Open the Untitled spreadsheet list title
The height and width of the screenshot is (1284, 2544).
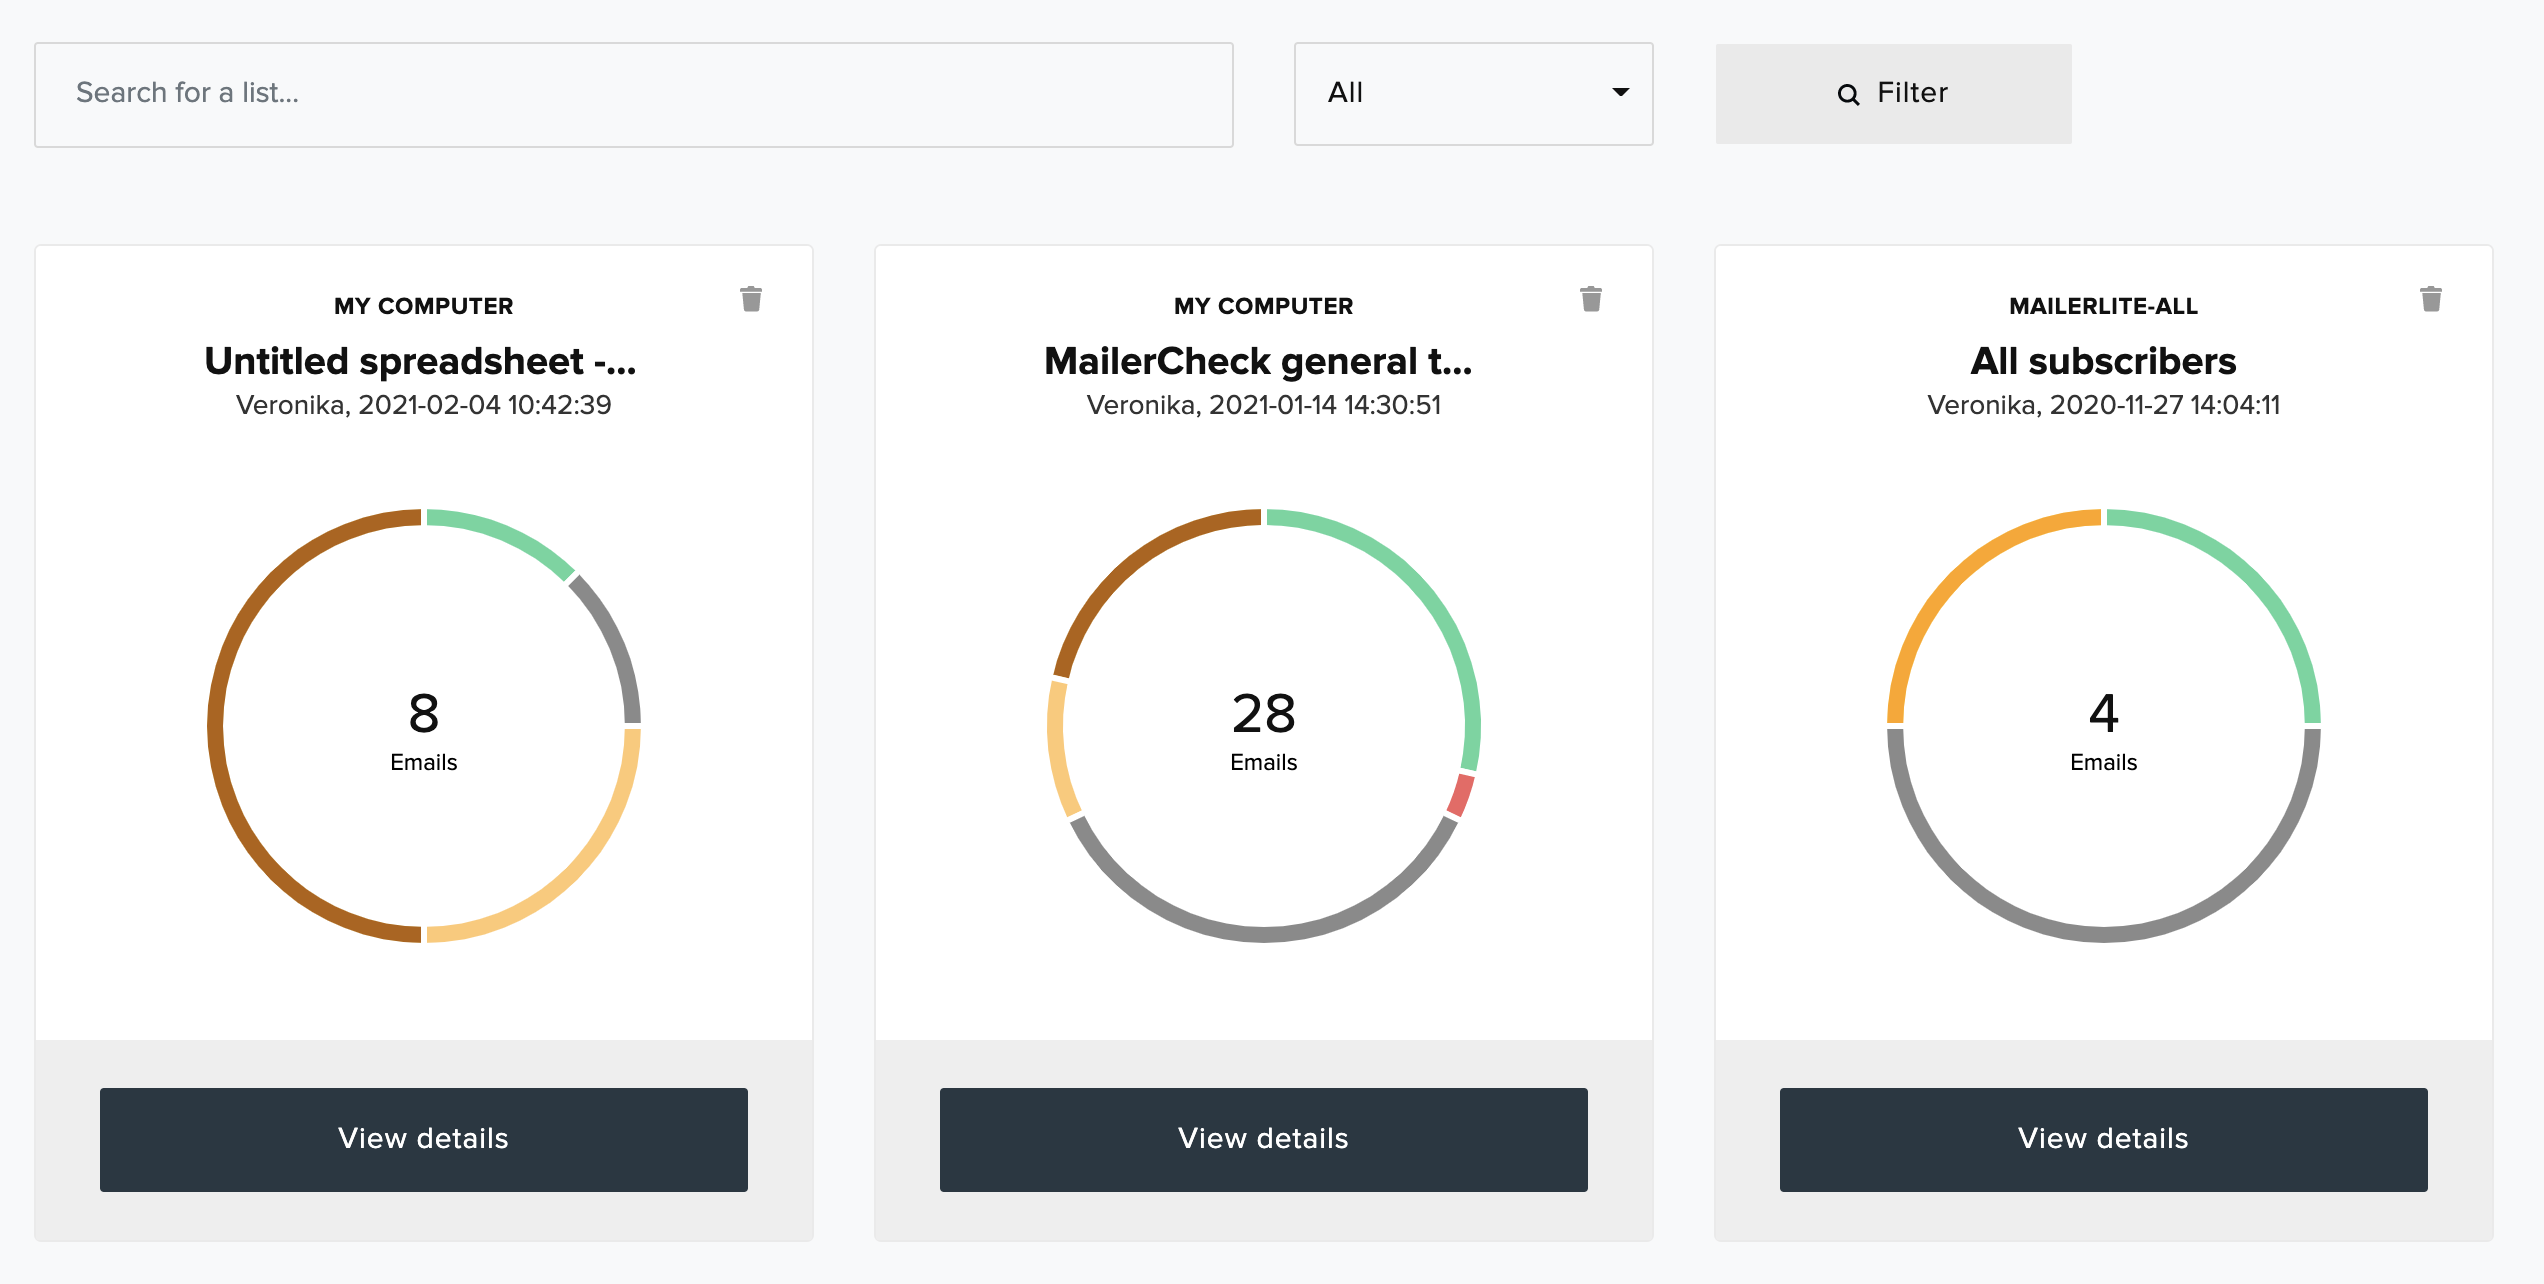click(x=421, y=361)
